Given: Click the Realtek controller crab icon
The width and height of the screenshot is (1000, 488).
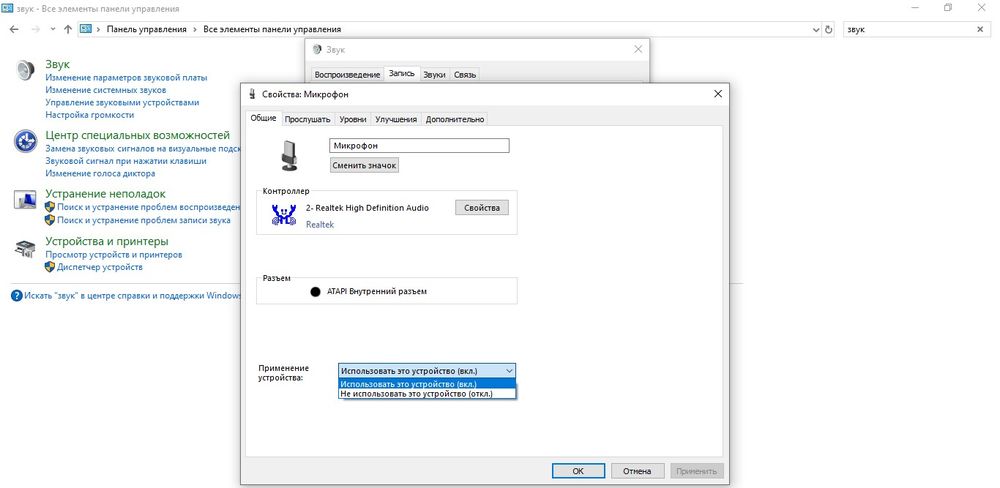Looking at the screenshot, I should point(284,213).
